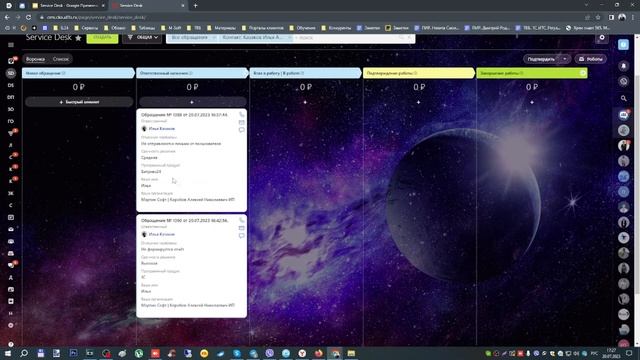The height and width of the screenshot is (360, 640).
Task: Bookmark page with browser star icon
Action: click(x=598, y=17)
